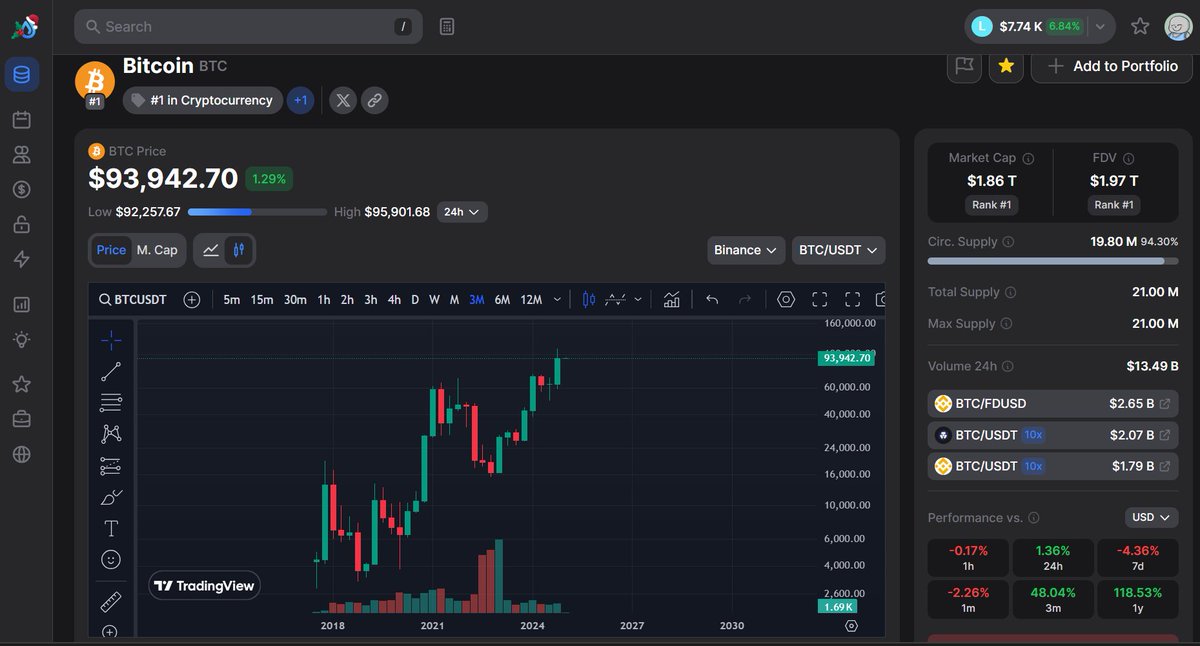This screenshot has width=1200, height=646.
Task: Click the Volume 24h info icon
Action: tap(1007, 367)
